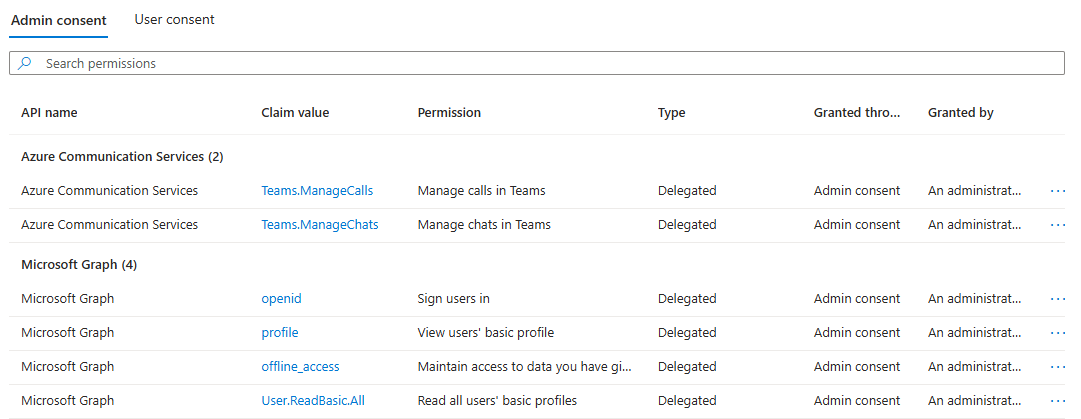This screenshot has height=419, width=1081.
Task: Sort by the API name column header
Action: pos(49,113)
